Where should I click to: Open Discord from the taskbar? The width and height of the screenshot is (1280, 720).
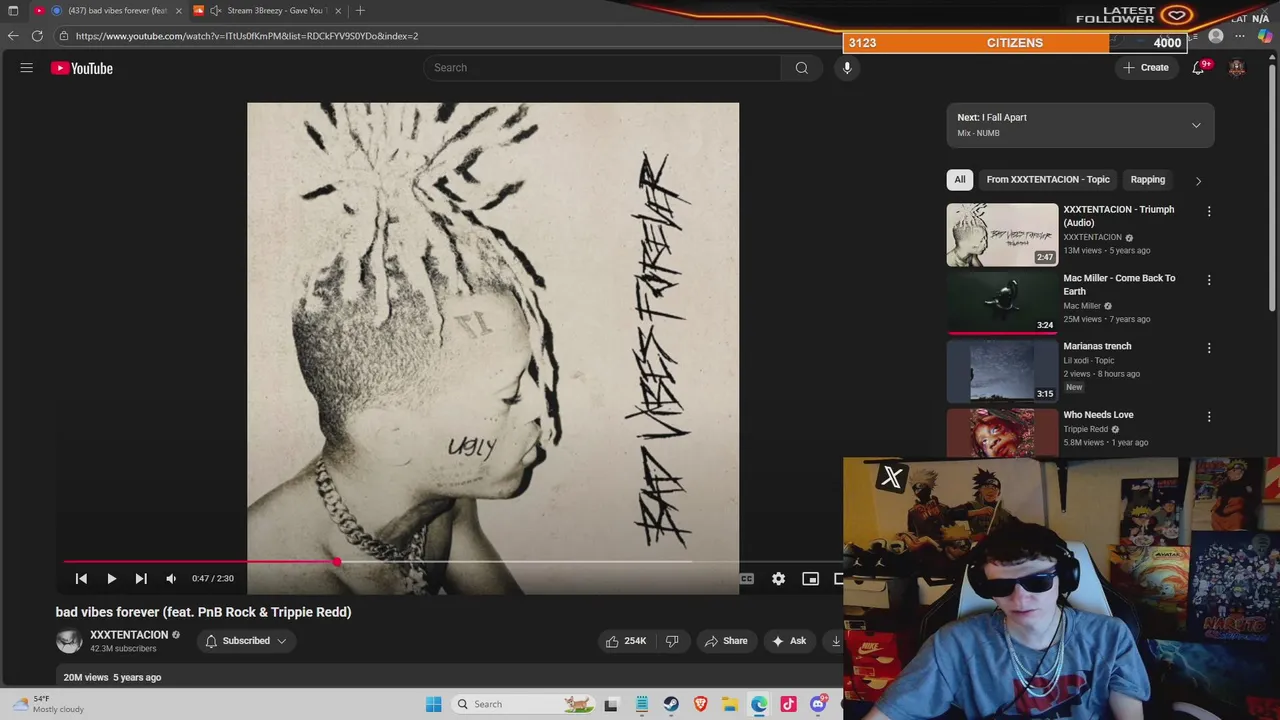pos(818,704)
